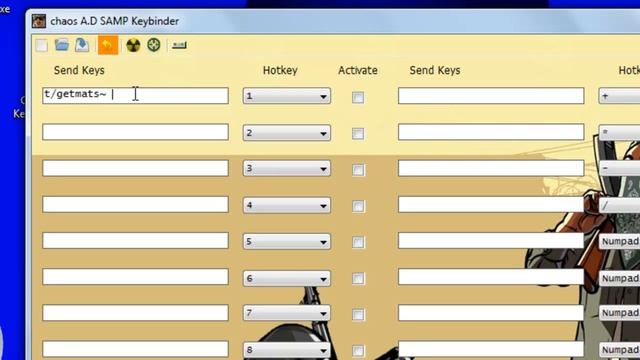The height and width of the screenshot is (360, 640).
Task: Open the Hotkey dropdown showing 8
Action: coord(287,350)
